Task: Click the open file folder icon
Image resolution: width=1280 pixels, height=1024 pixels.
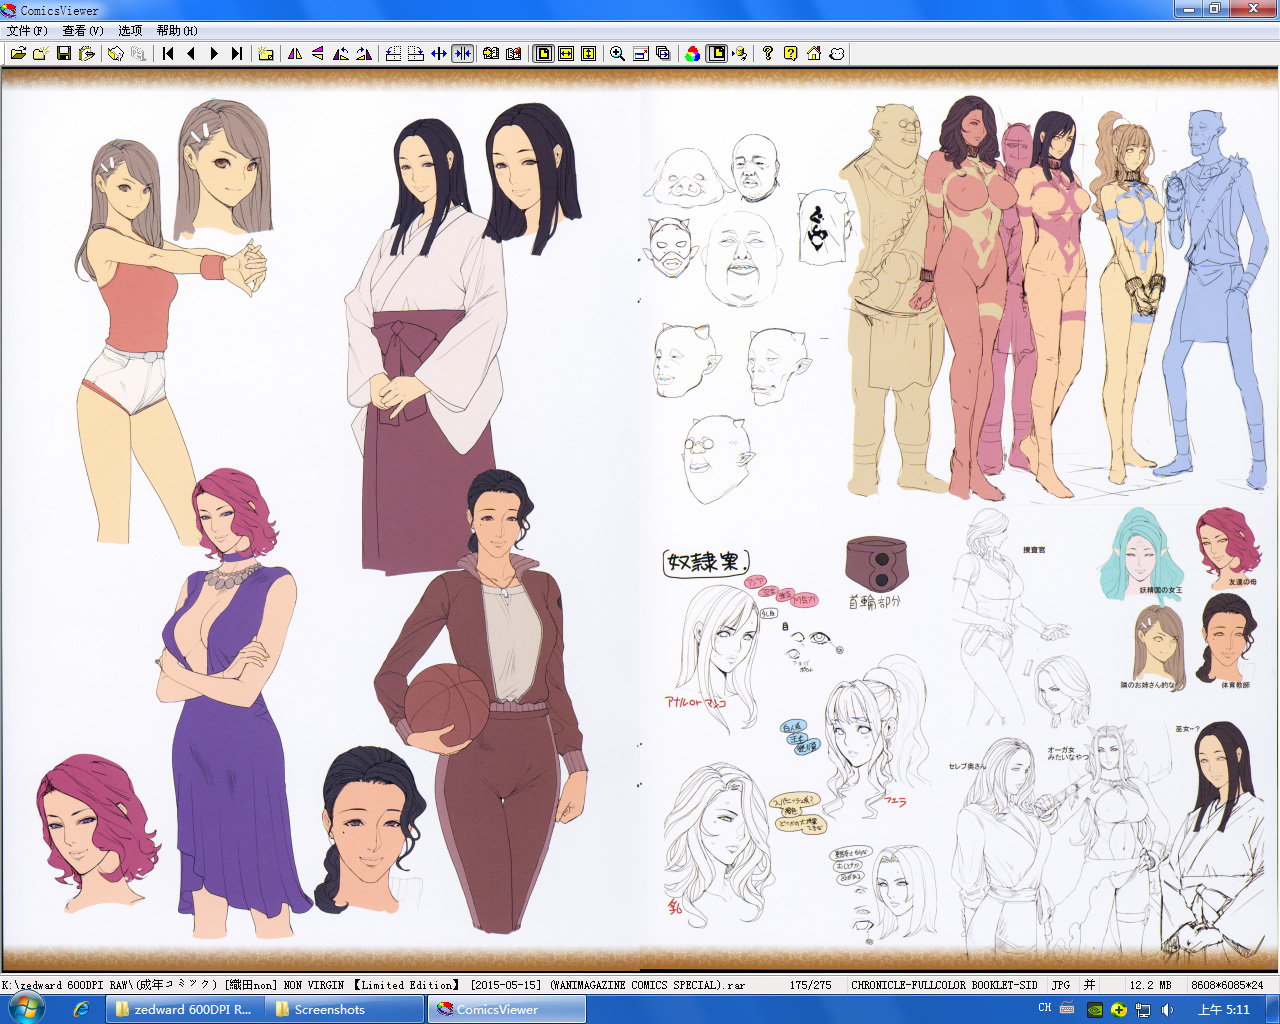Action: pyautogui.click(x=18, y=54)
